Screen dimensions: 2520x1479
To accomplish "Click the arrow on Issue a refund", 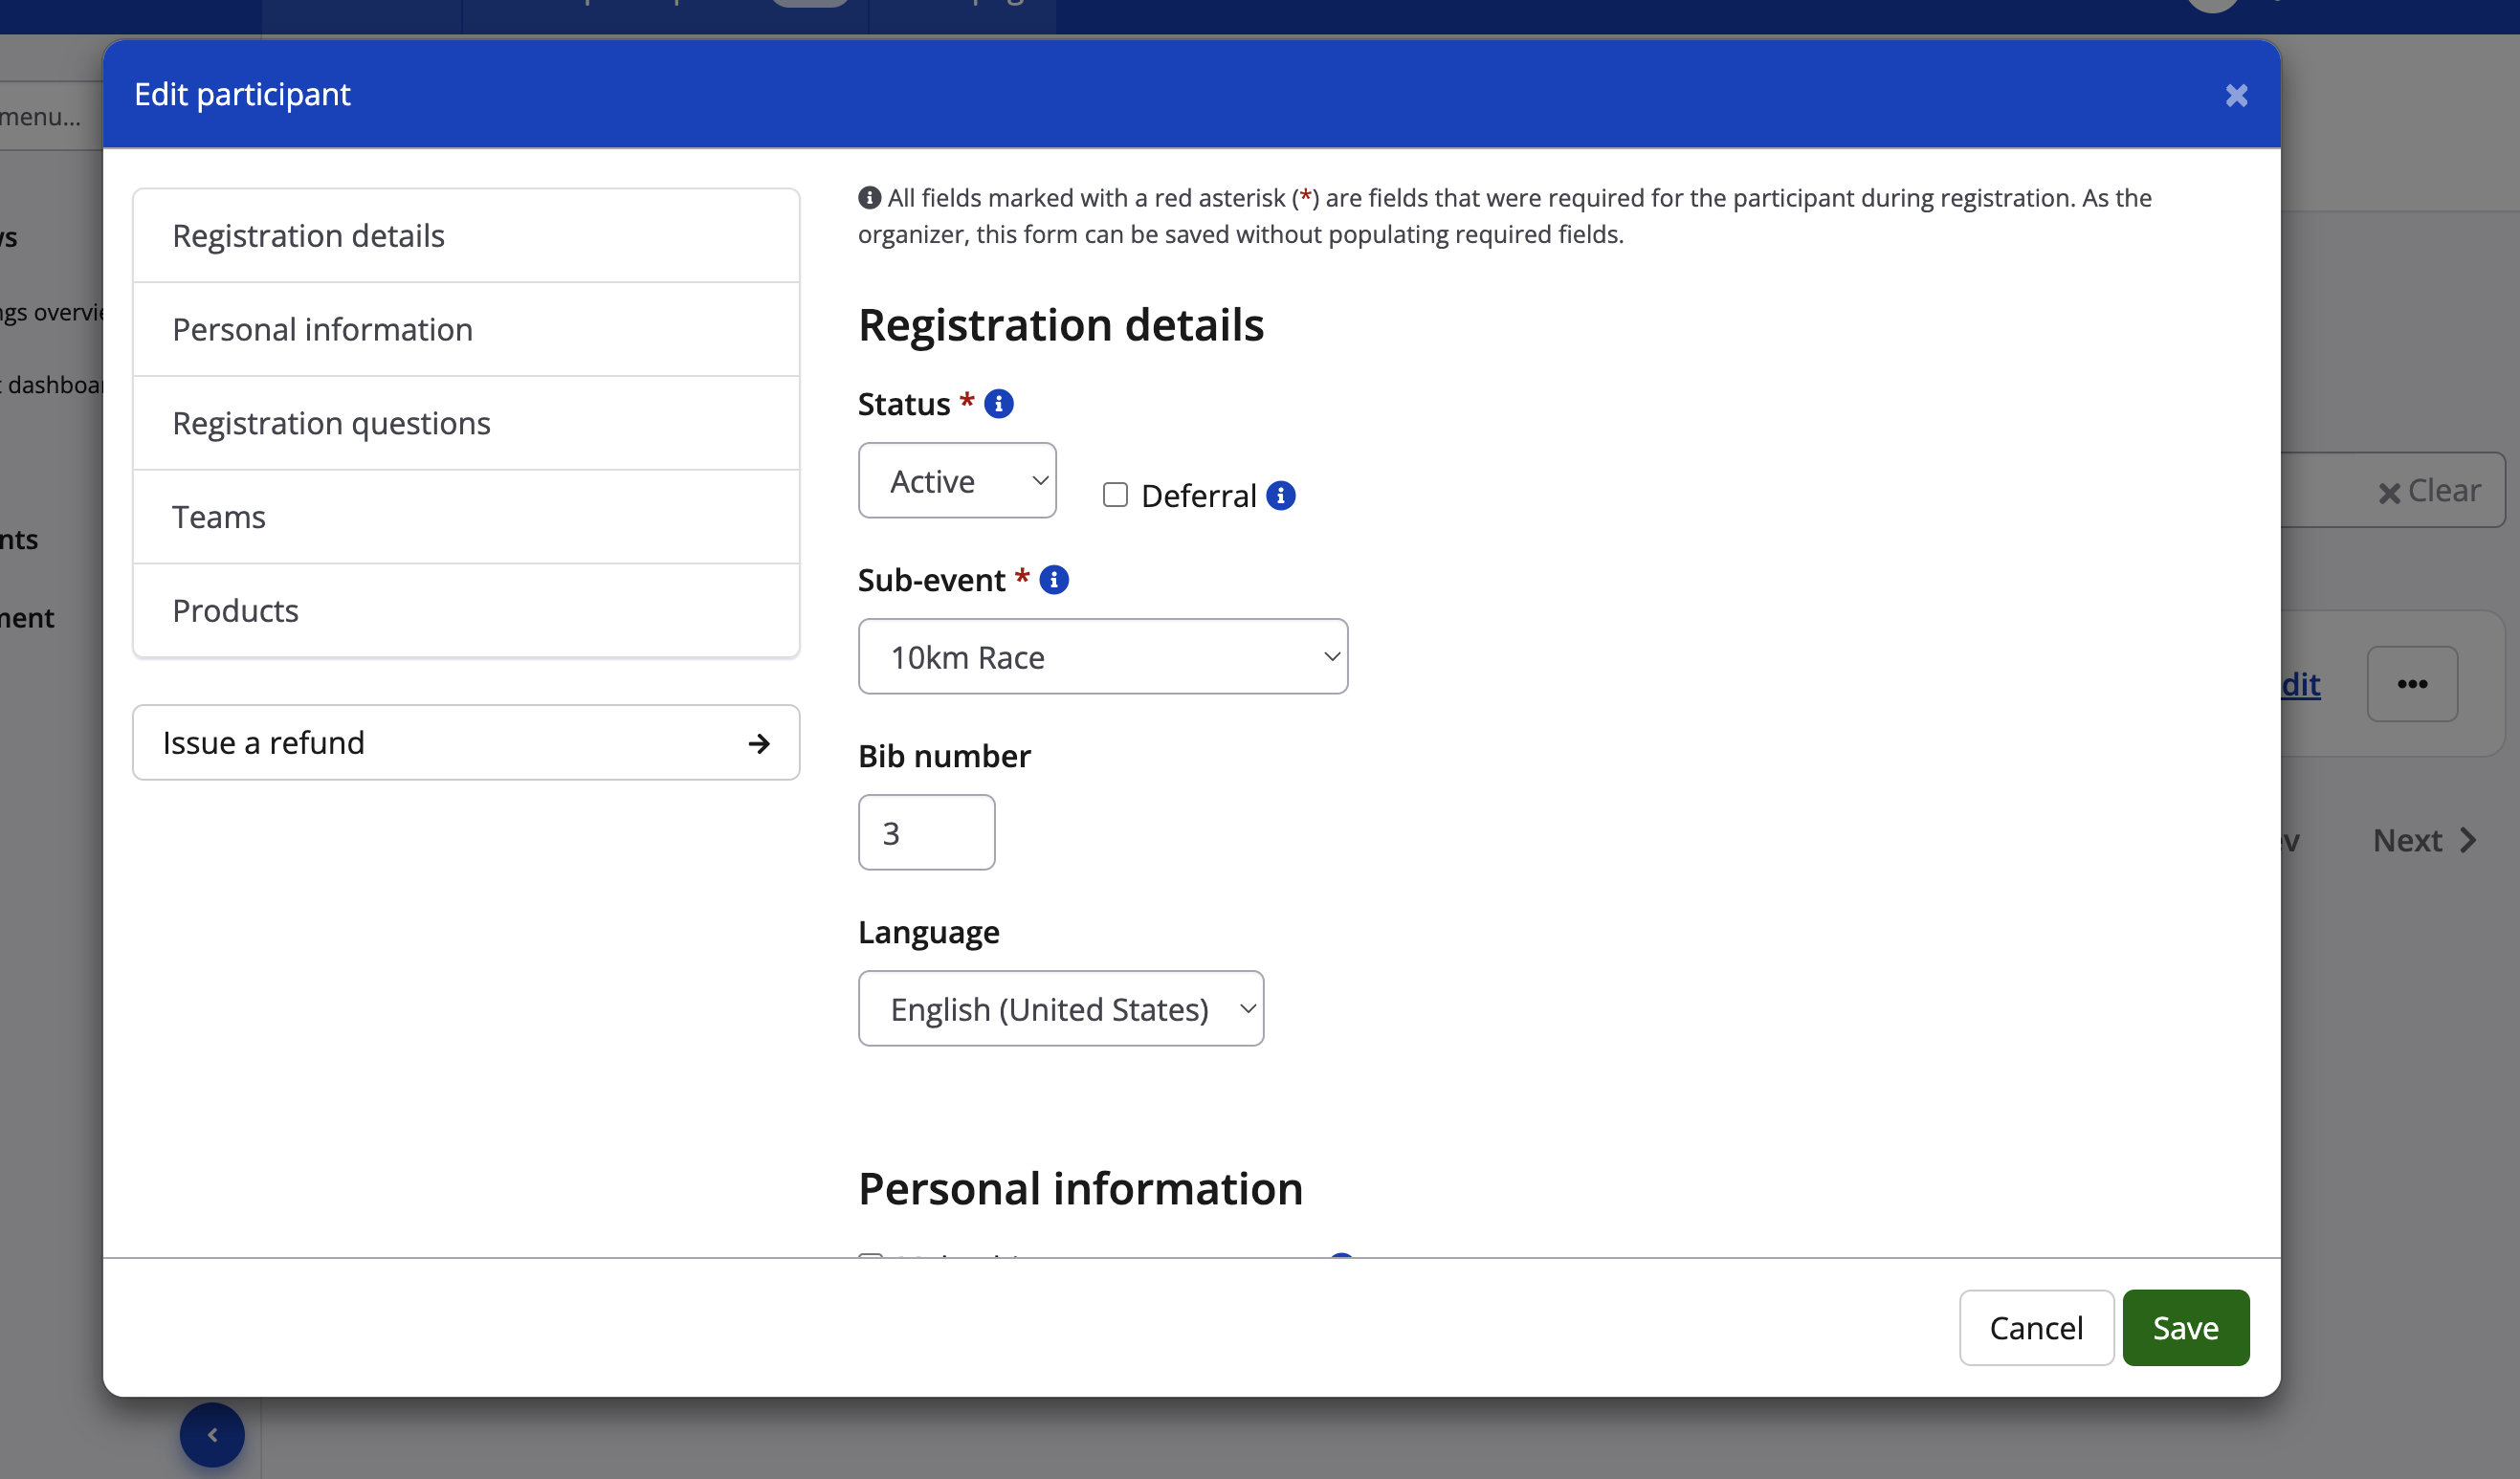I will coord(759,743).
